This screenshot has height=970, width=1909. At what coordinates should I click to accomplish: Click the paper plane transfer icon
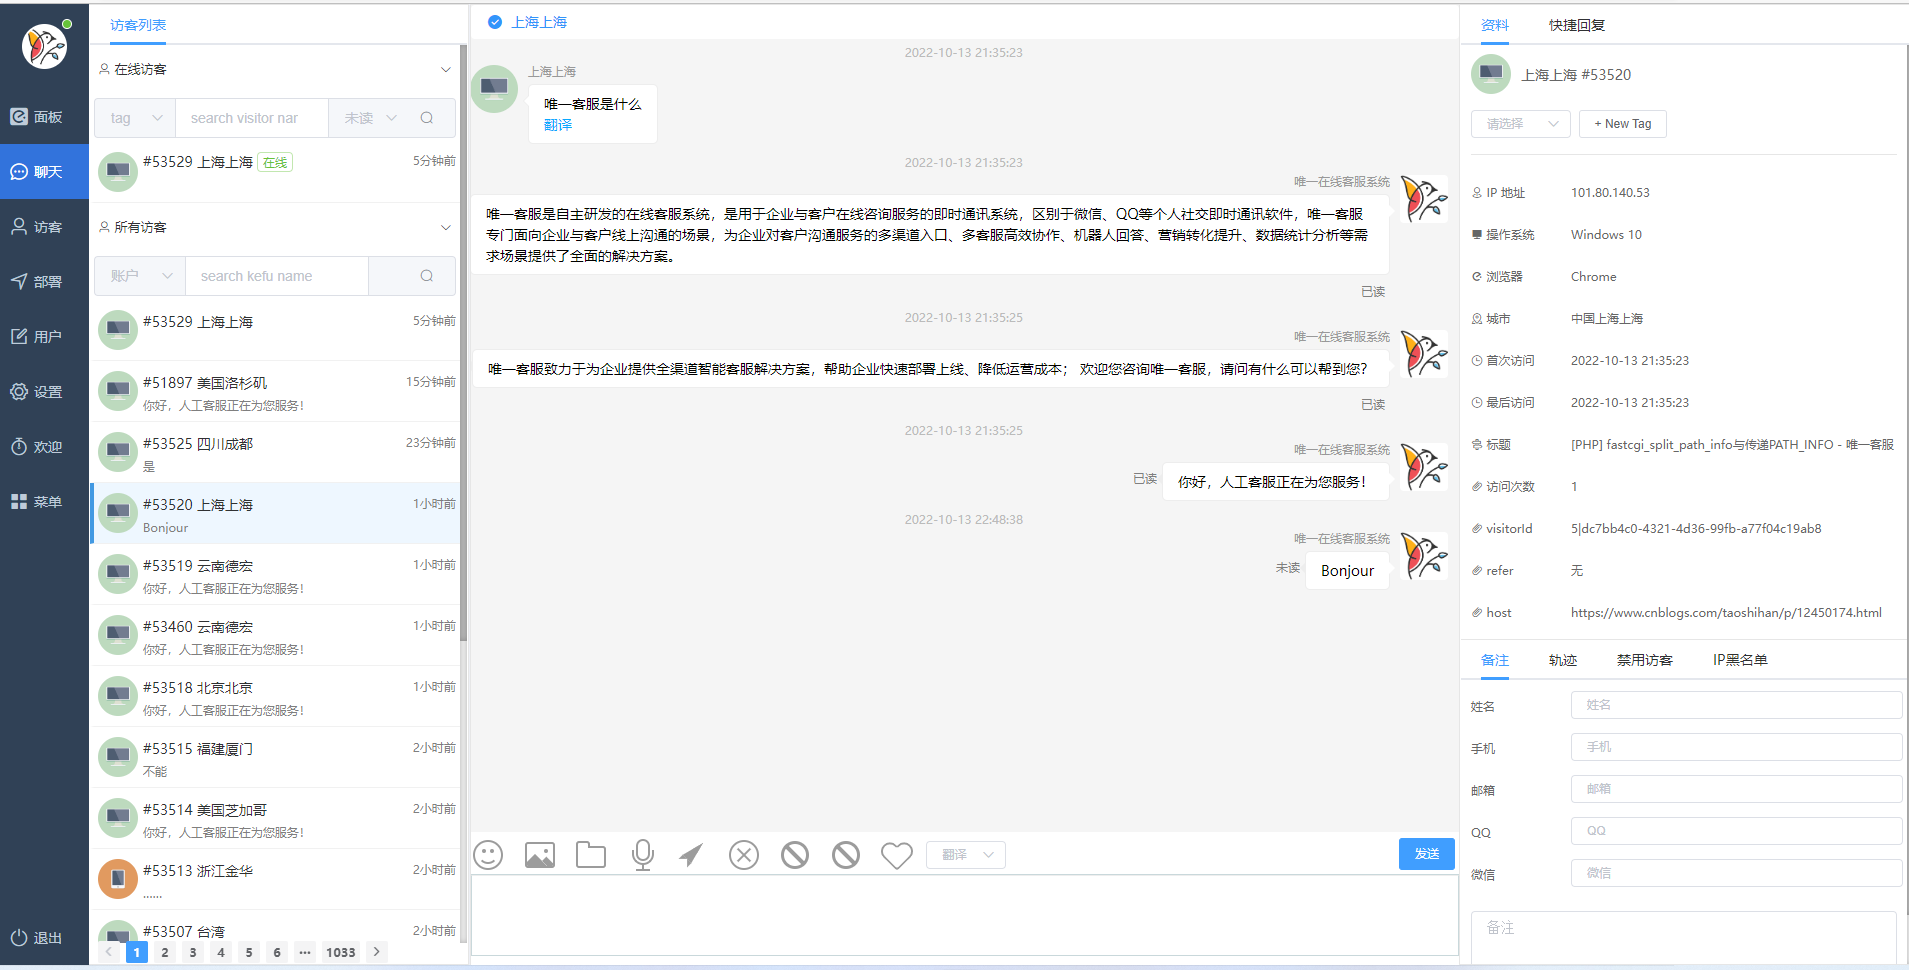click(x=691, y=855)
